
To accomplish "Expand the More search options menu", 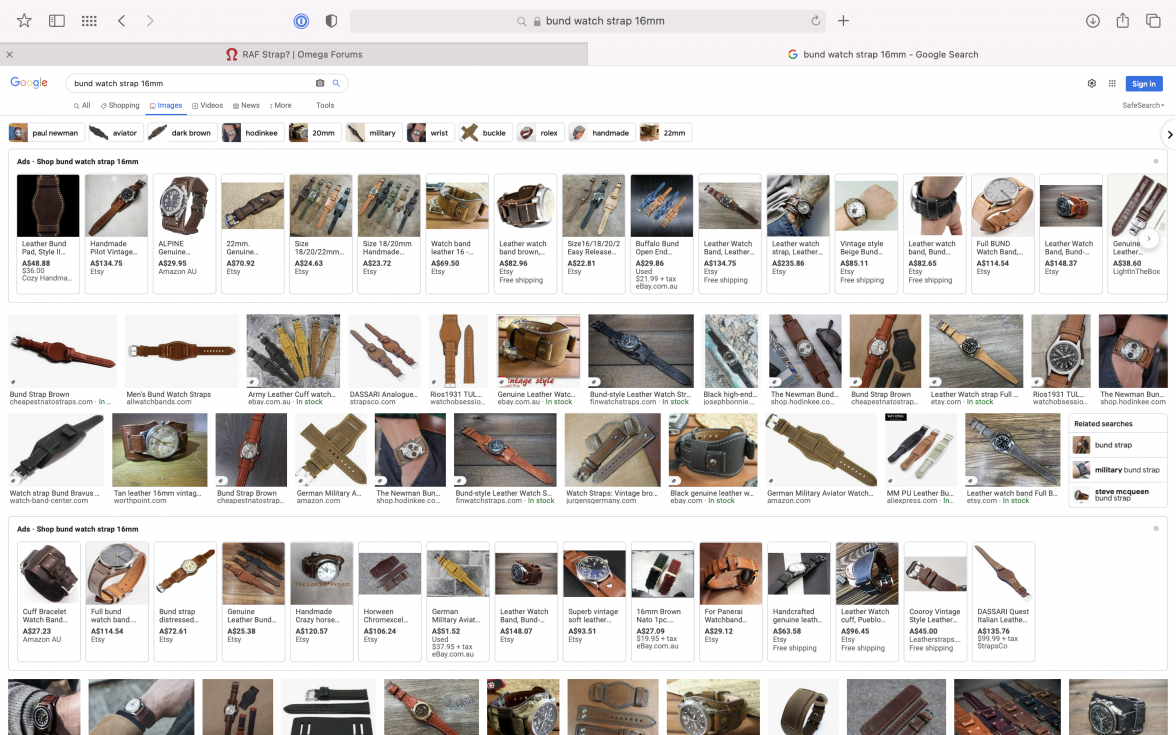I will (x=279, y=105).
